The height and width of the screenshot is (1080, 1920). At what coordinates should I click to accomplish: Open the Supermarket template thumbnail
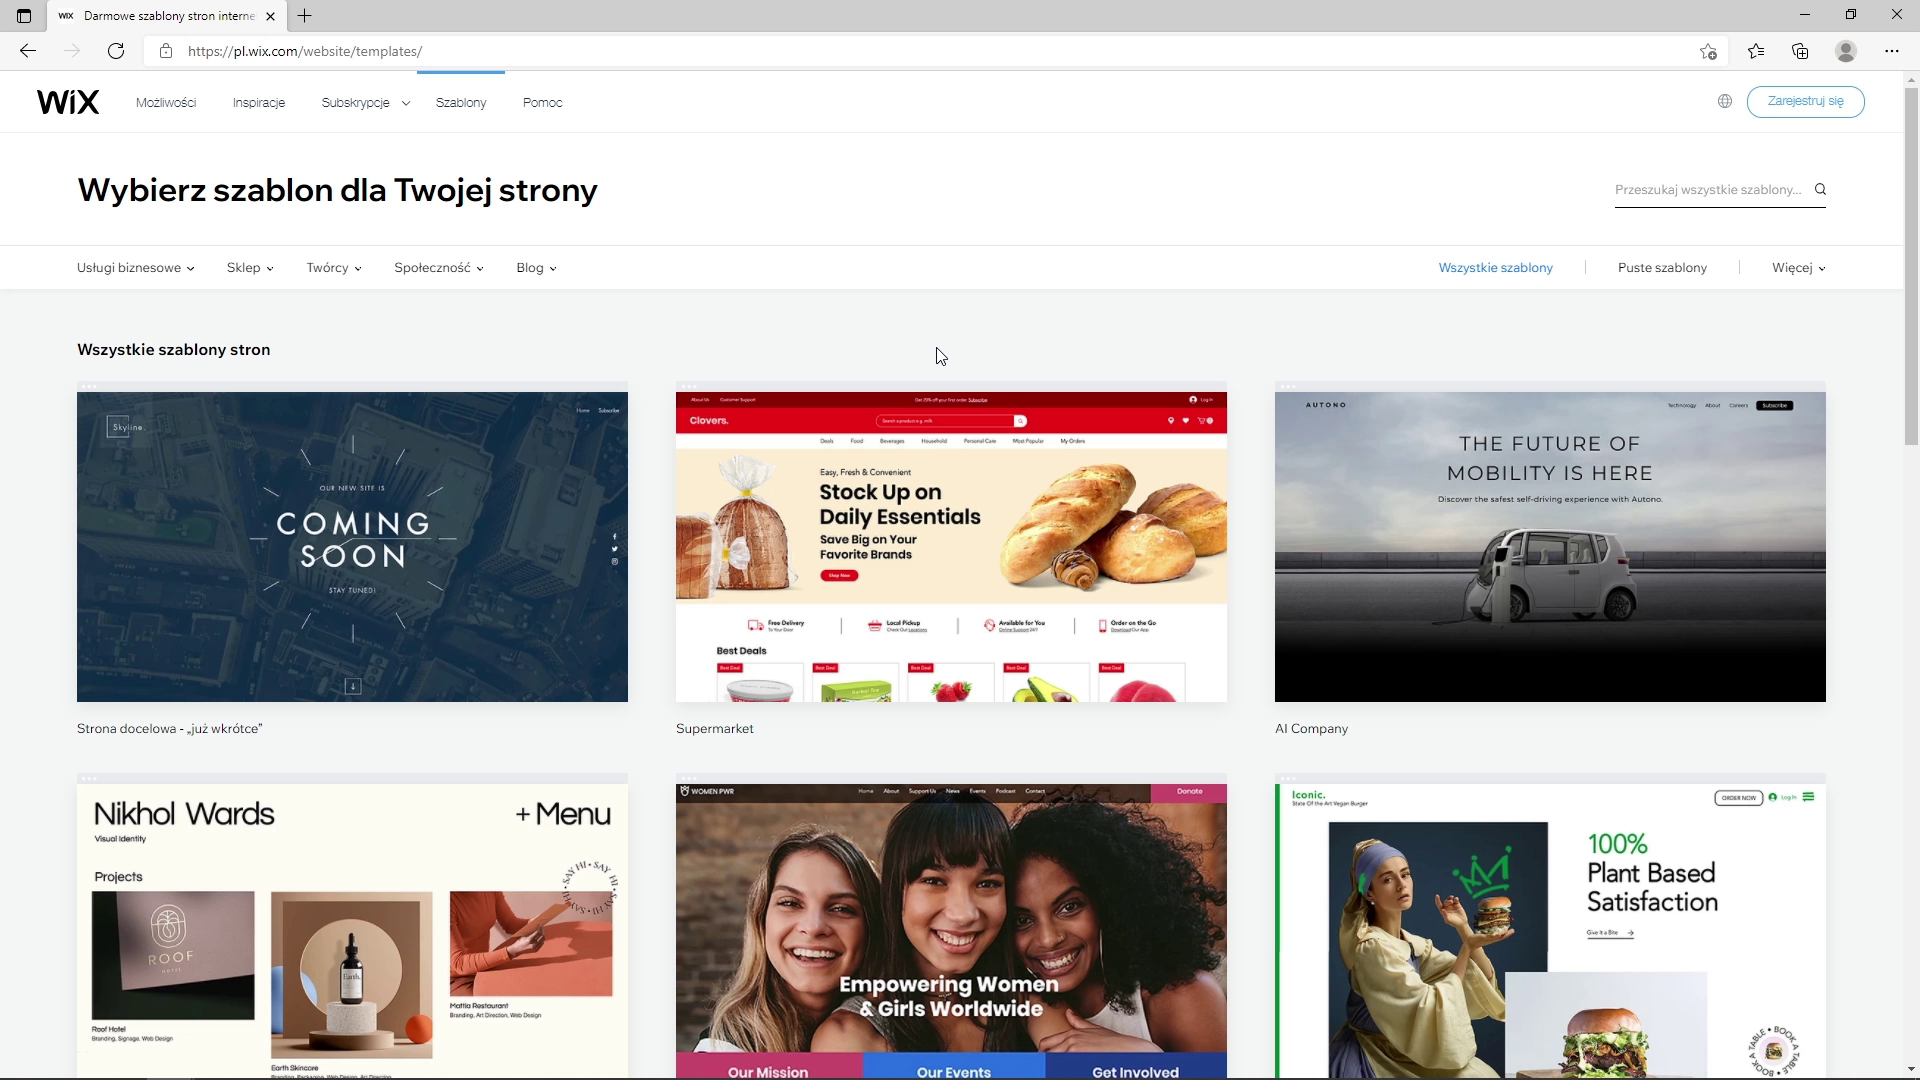pyautogui.click(x=951, y=546)
